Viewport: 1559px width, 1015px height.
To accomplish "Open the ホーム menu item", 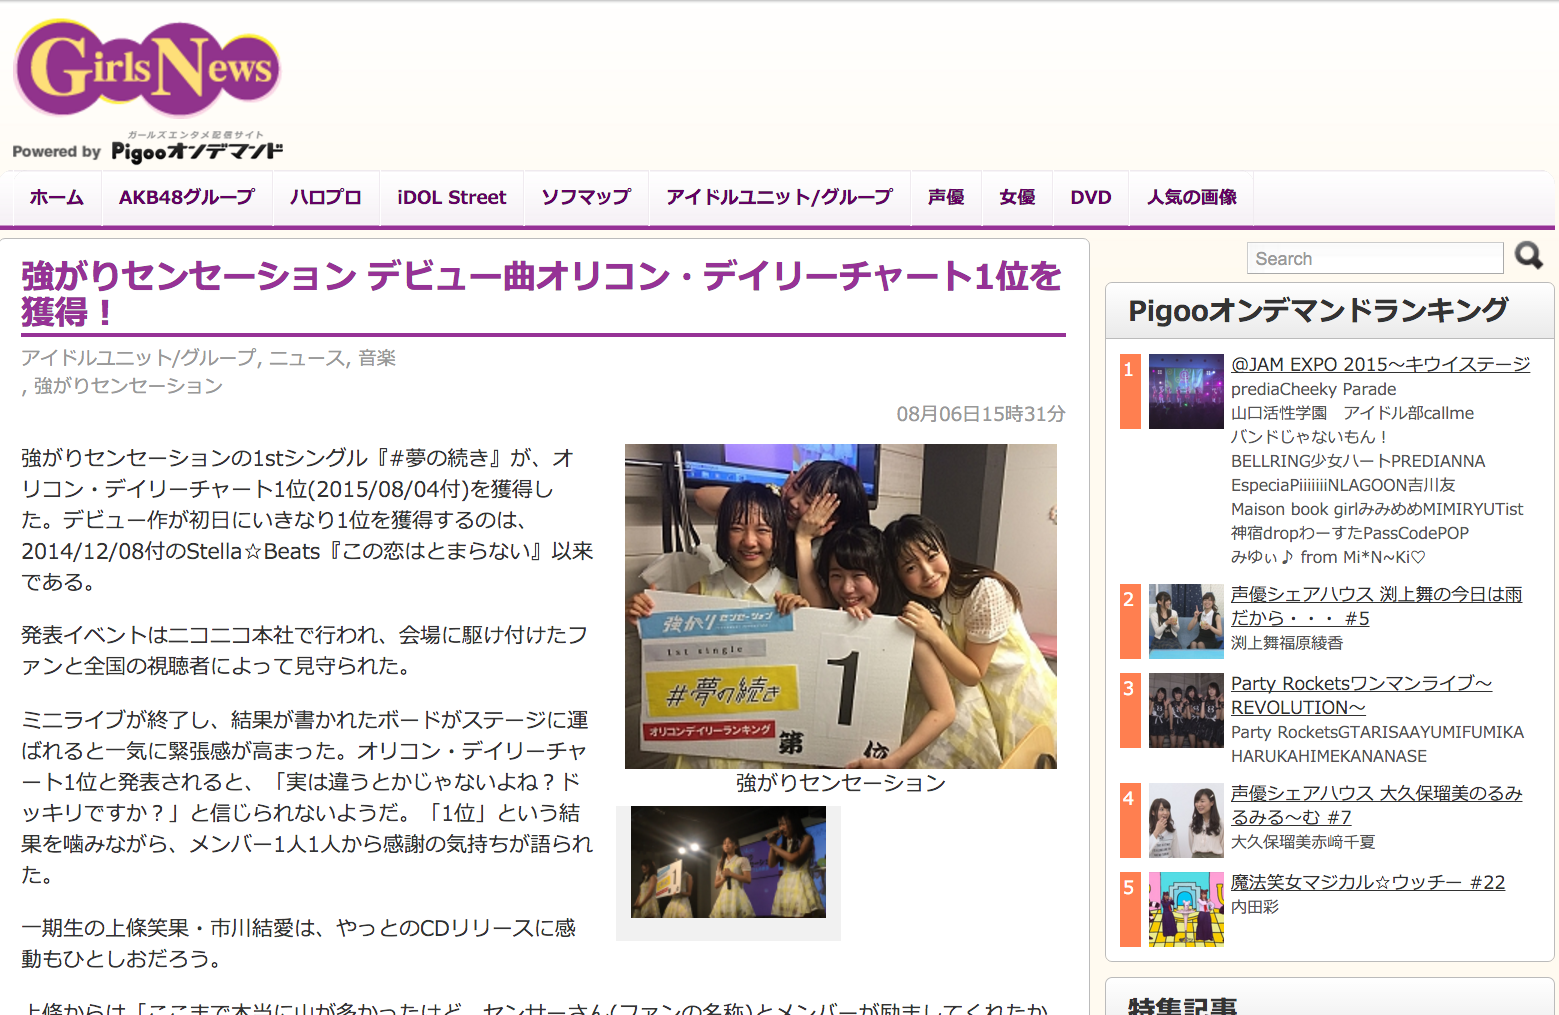I will [x=57, y=198].
